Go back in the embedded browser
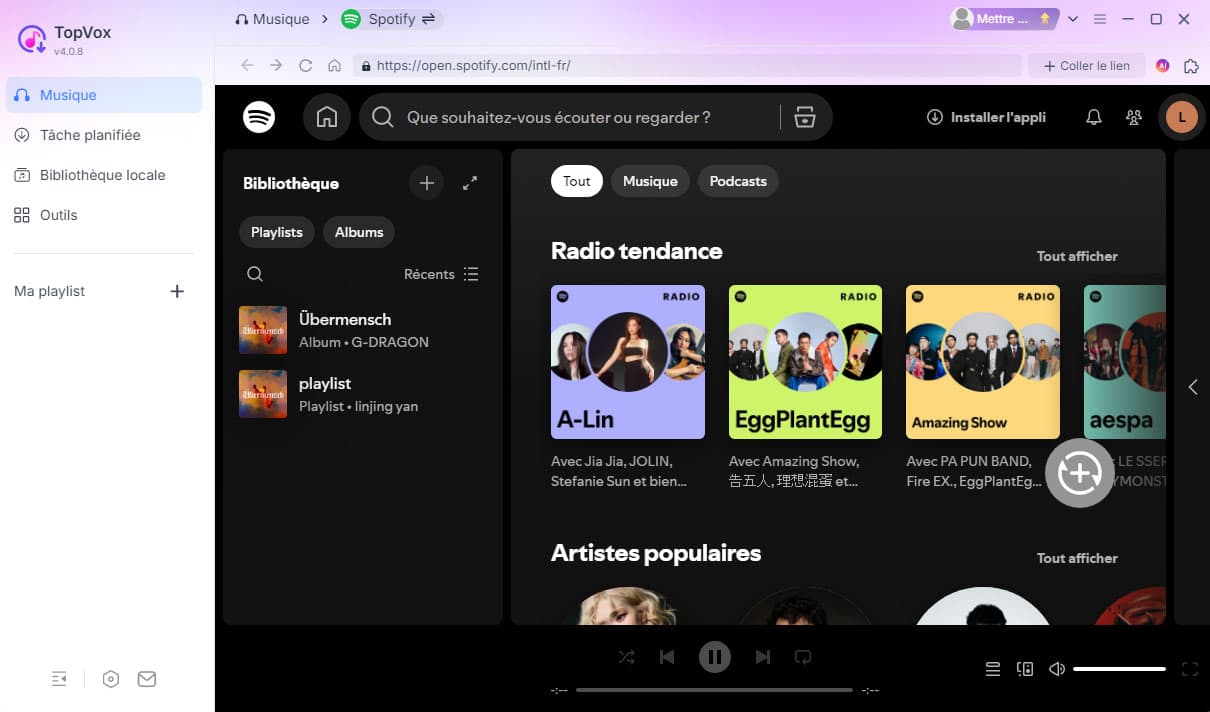This screenshot has width=1210, height=712. 247,66
